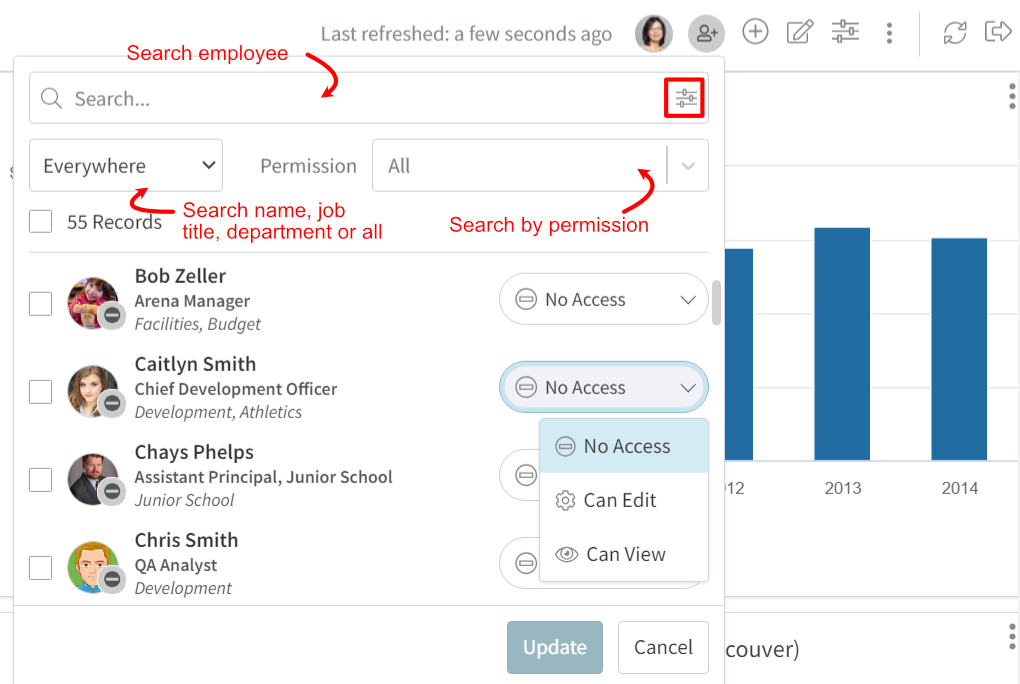Click Chris Smith's avatar
The image size is (1020, 684).
pos(93,567)
